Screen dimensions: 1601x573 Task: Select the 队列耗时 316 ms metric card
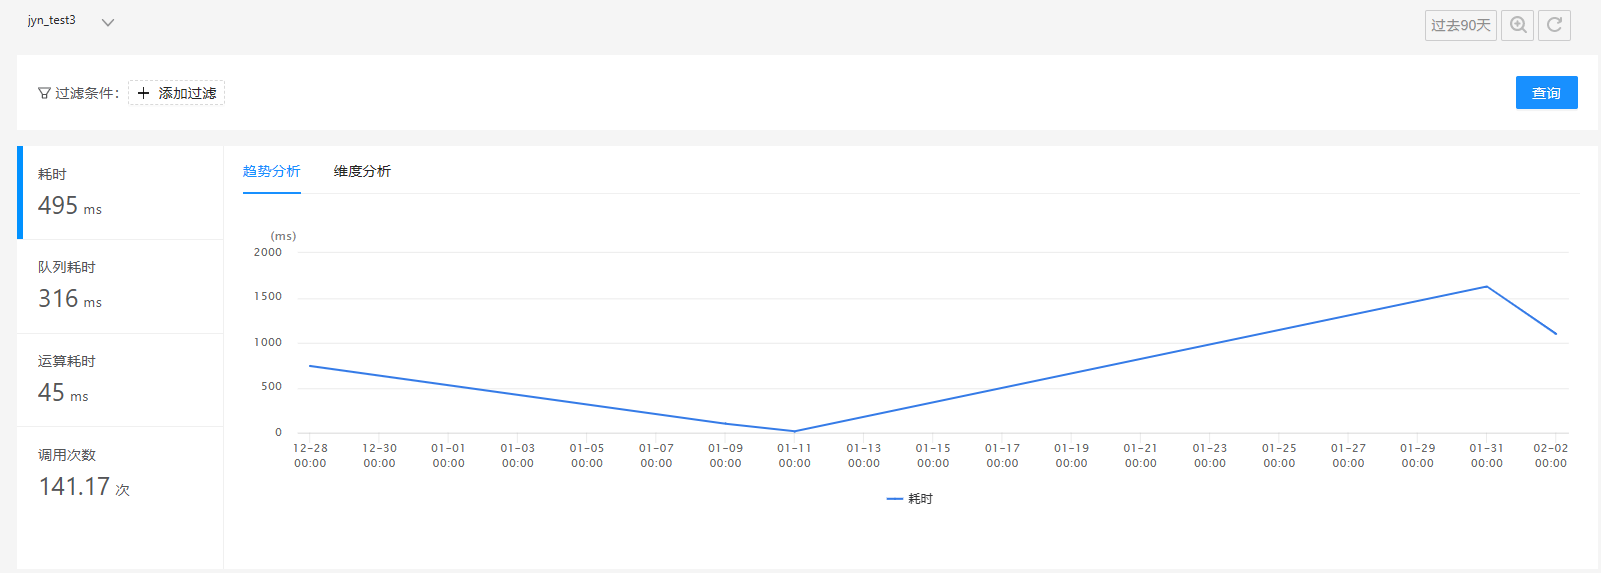(x=120, y=287)
